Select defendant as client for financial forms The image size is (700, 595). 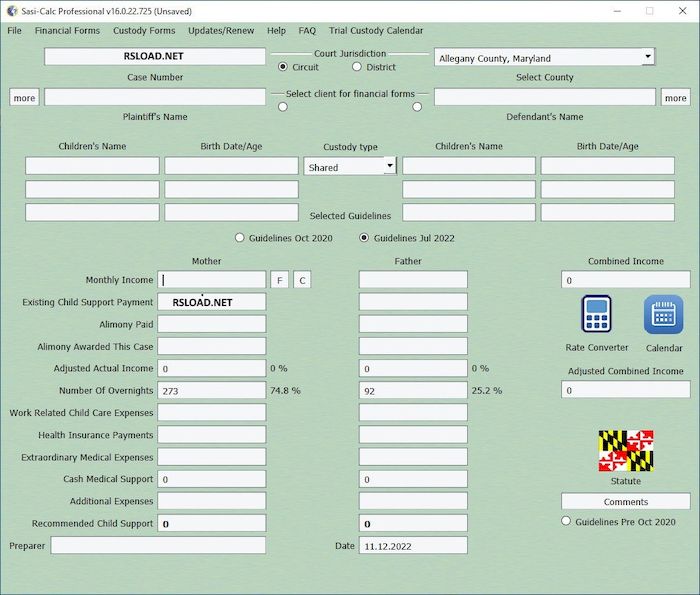coord(417,107)
